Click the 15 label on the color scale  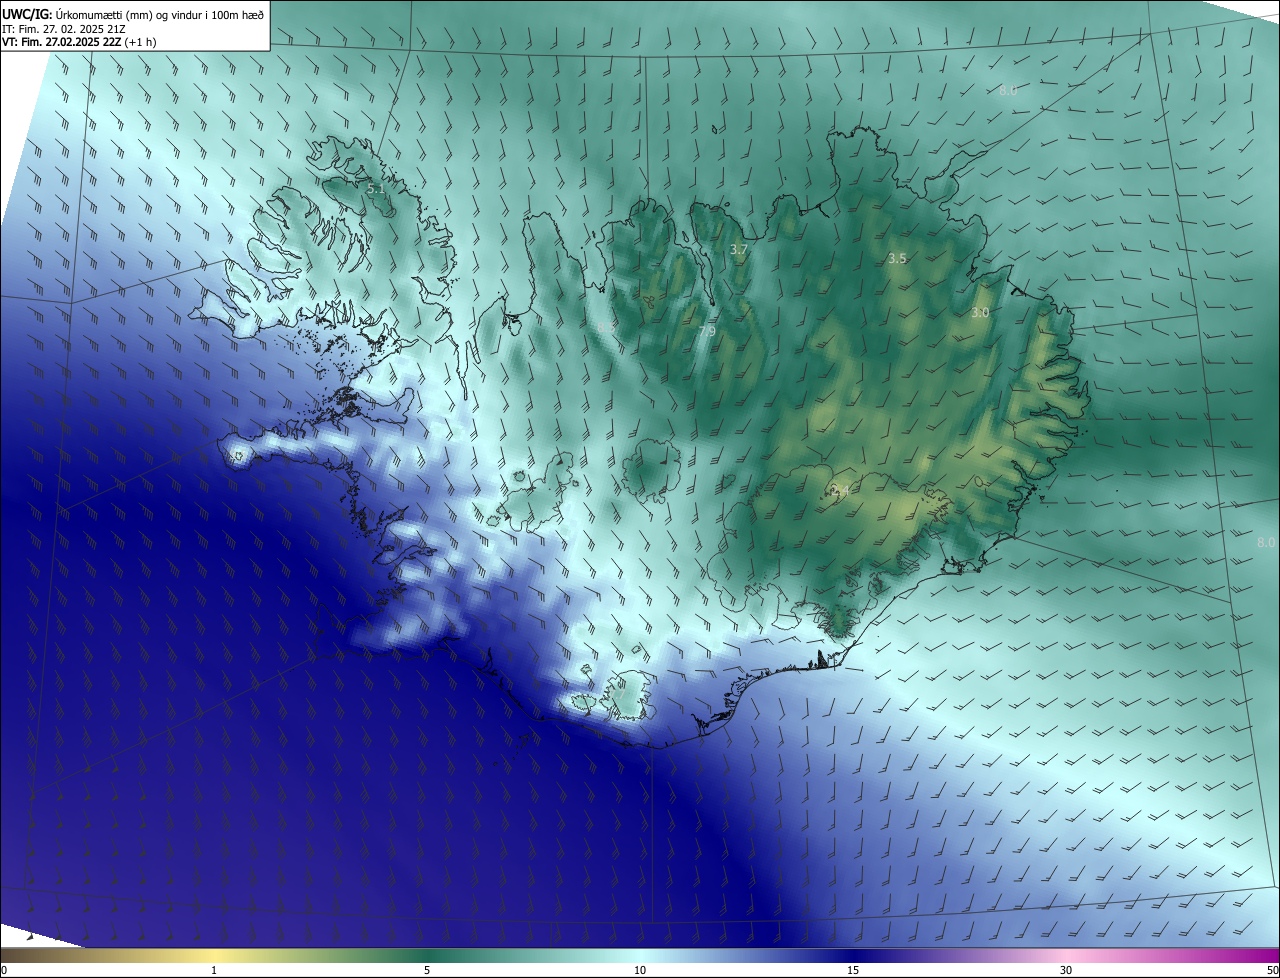(853, 970)
